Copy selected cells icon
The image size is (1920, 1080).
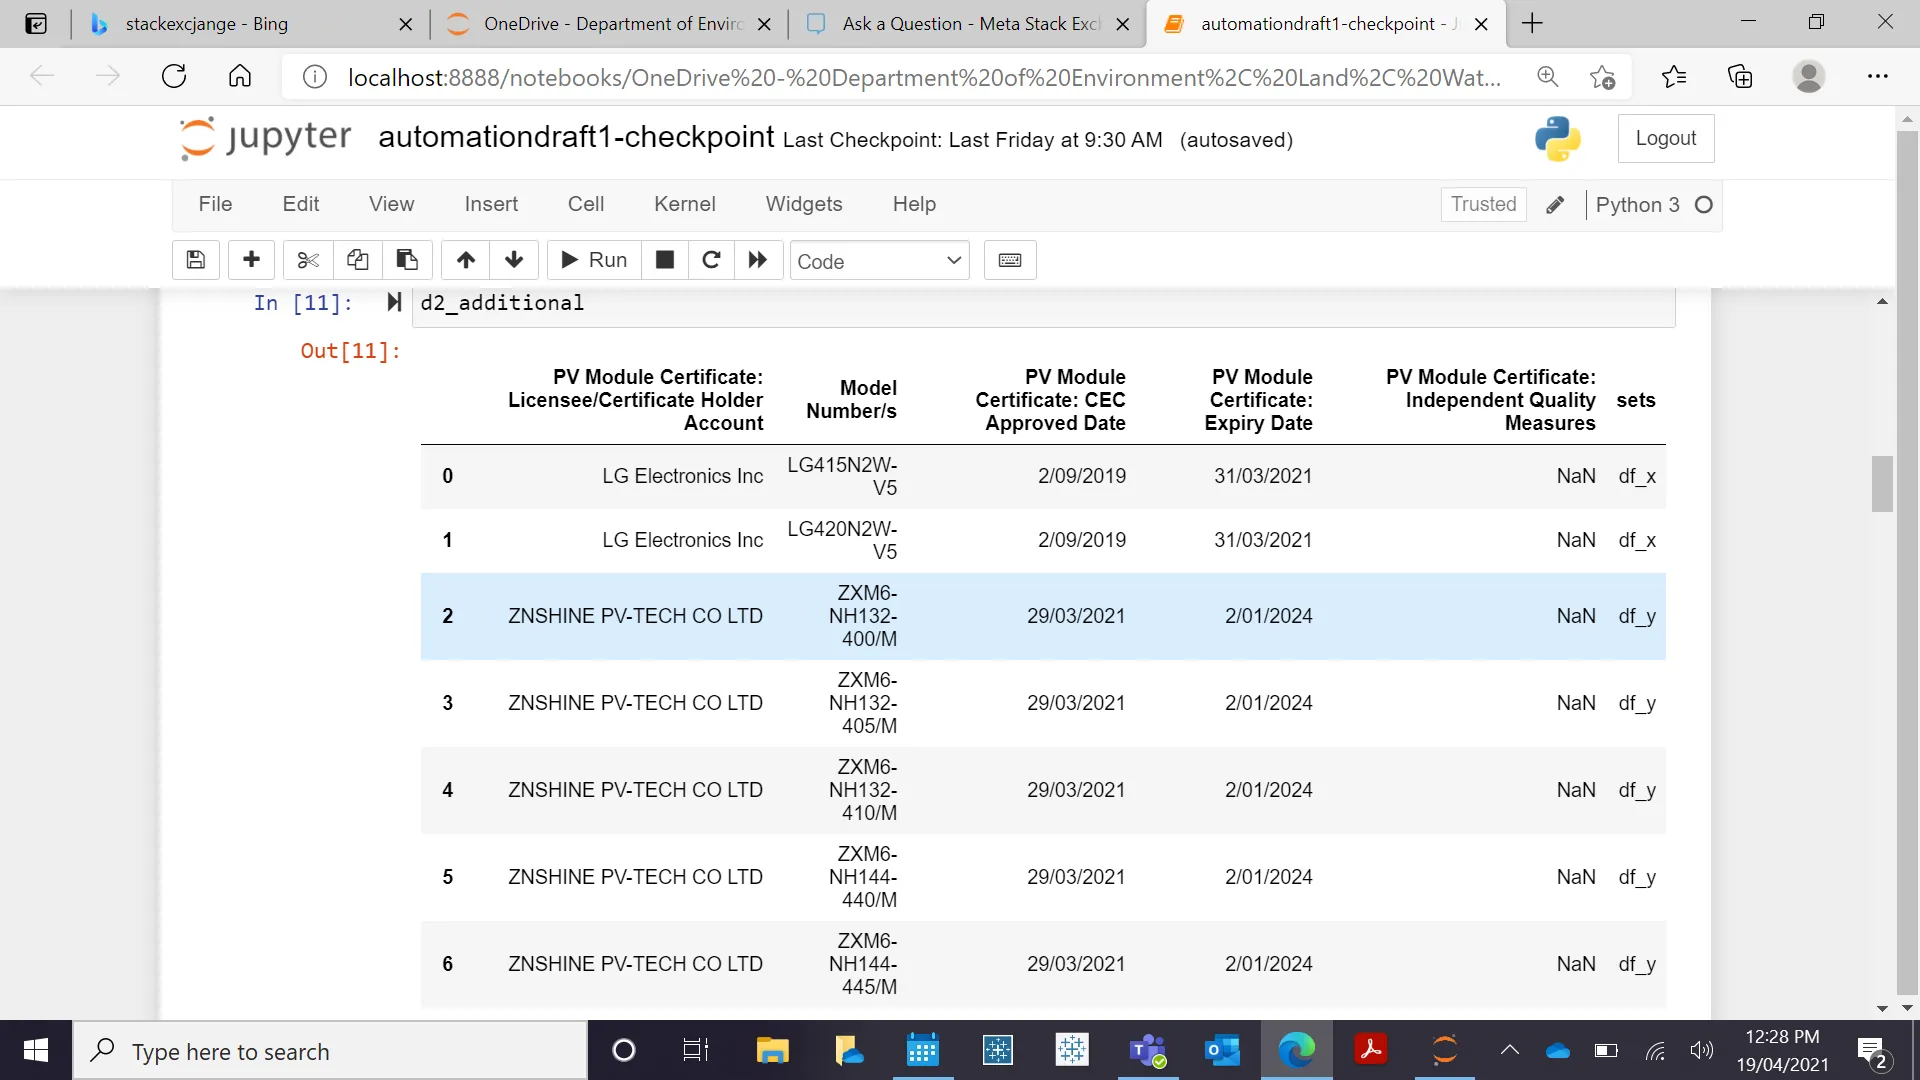pos(357,260)
